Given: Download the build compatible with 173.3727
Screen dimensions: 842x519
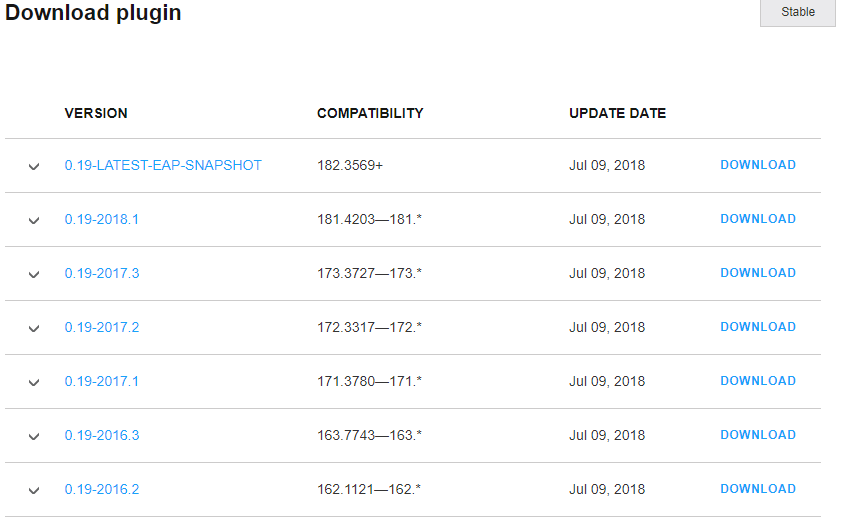Looking at the screenshot, I should pos(758,273).
